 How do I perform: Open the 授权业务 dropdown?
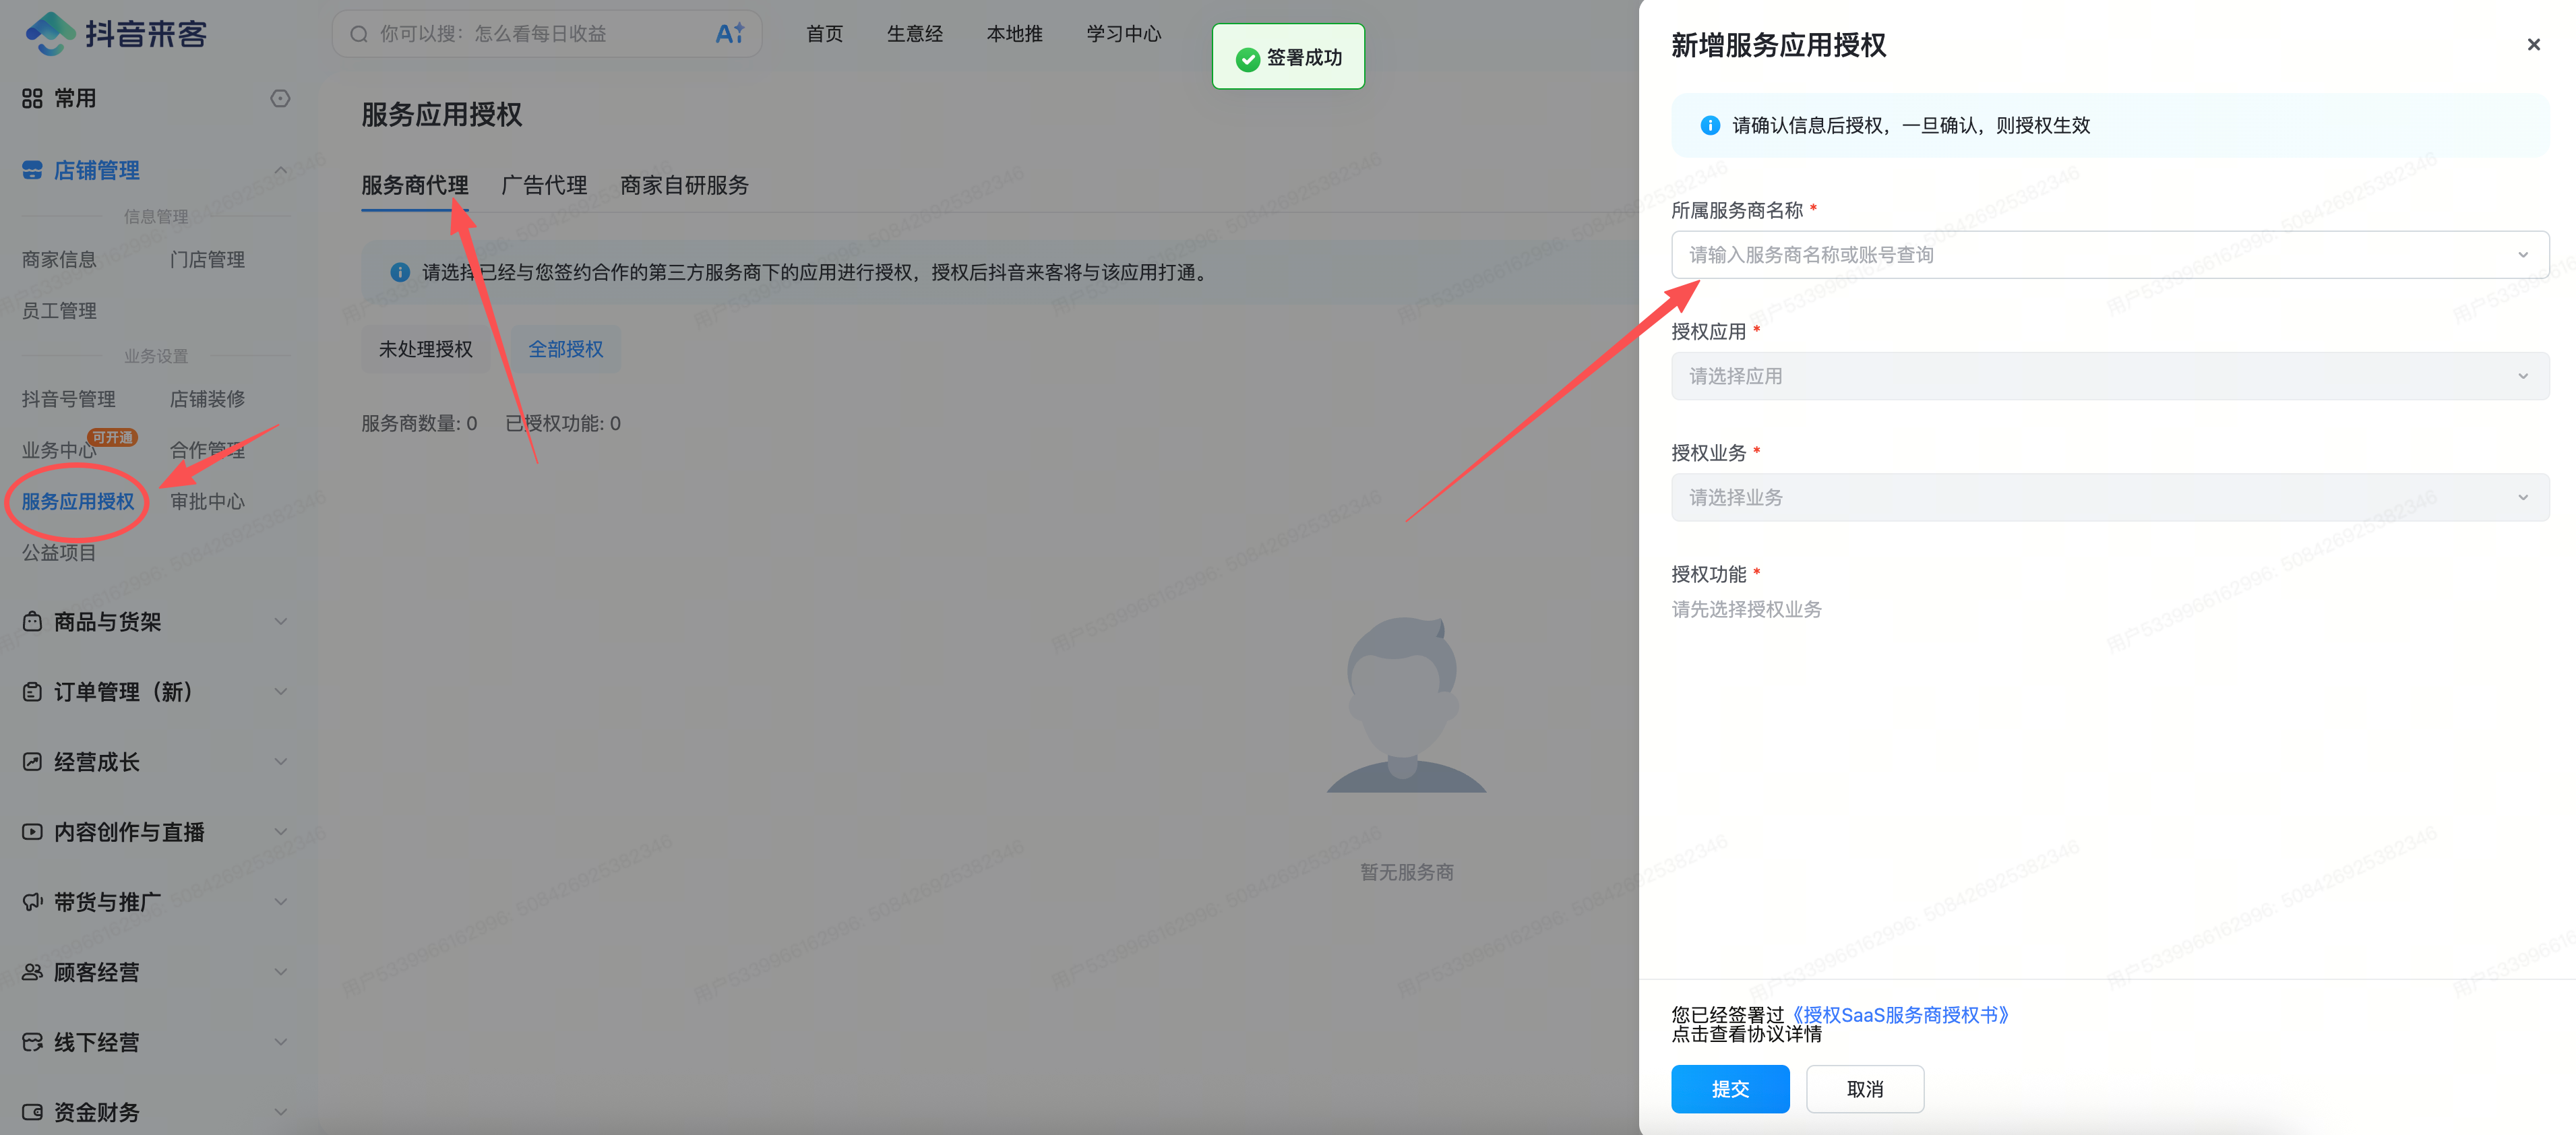click(2109, 497)
